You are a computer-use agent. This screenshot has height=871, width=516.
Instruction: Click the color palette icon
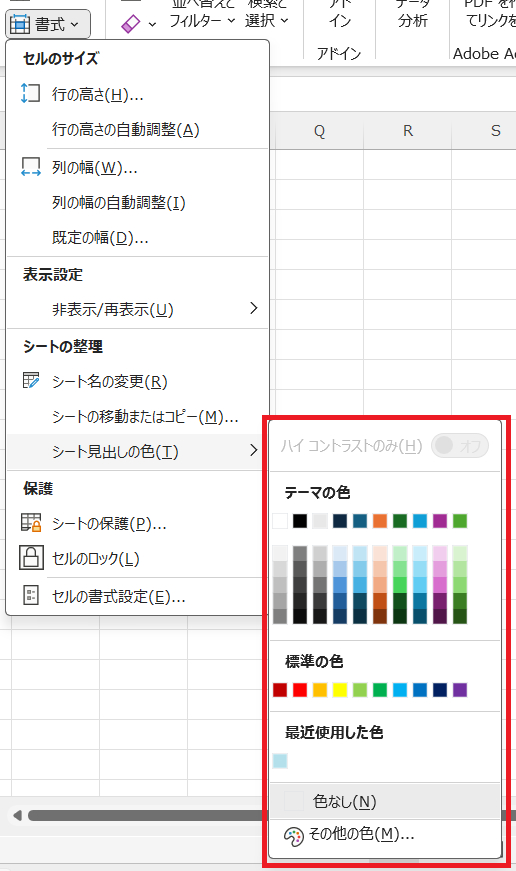pyautogui.click(x=294, y=836)
